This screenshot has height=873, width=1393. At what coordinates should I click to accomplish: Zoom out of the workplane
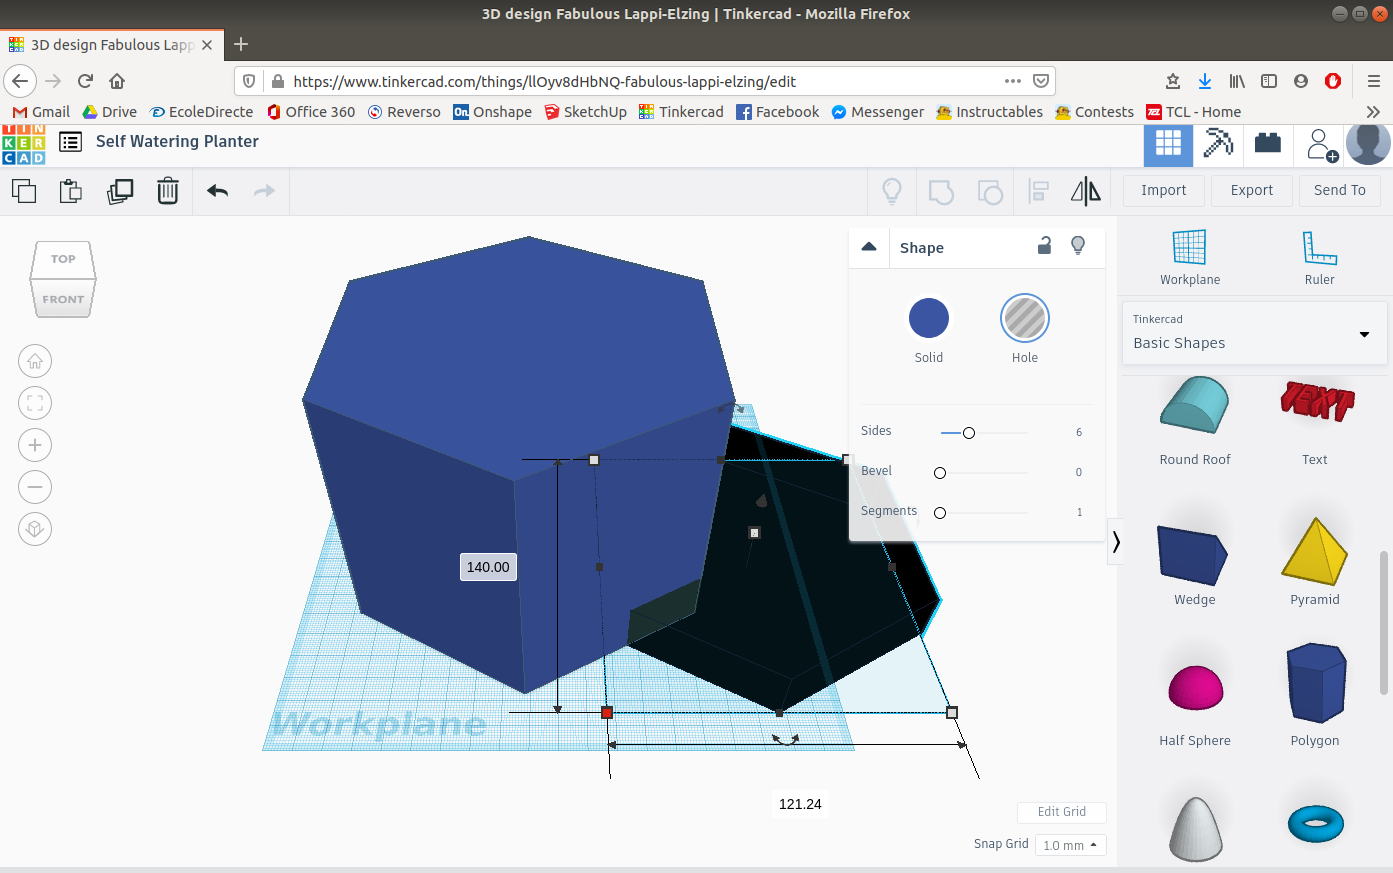(x=35, y=487)
